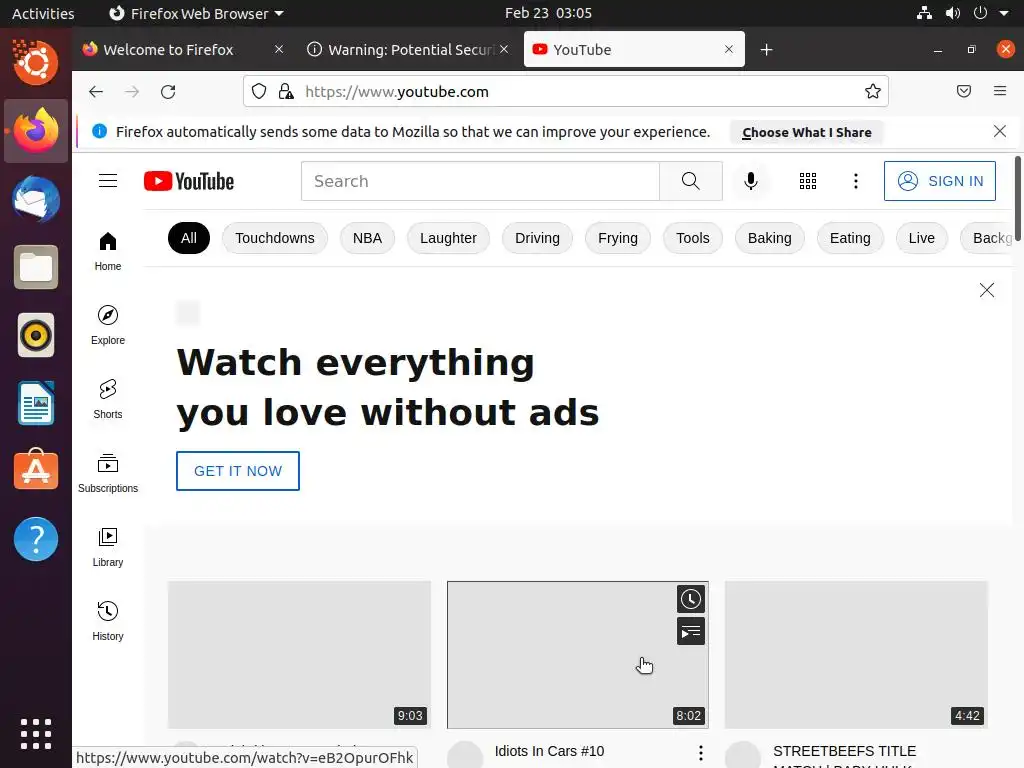The height and width of the screenshot is (768, 1024).
Task: Switch to Welcome to Firefox tab
Action: pyautogui.click(x=168, y=50)
